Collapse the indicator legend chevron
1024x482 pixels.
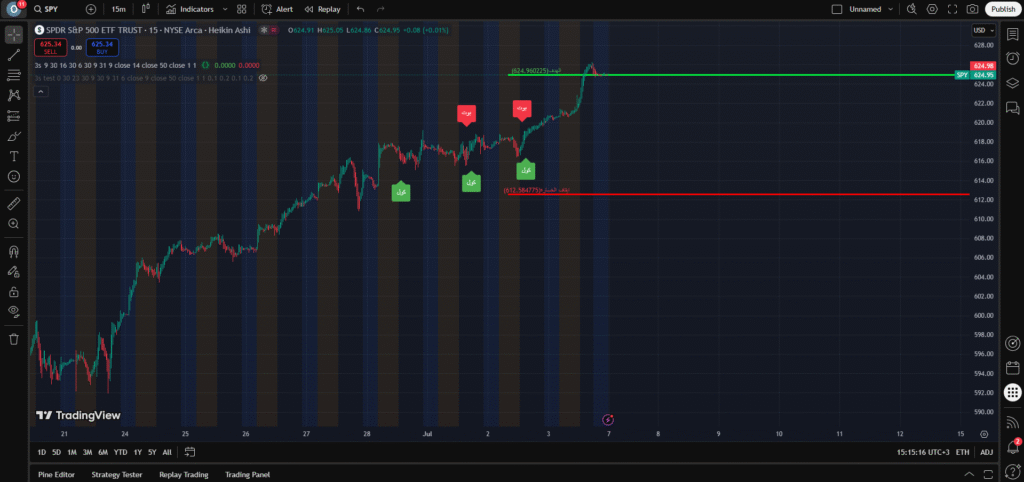pyautogui.click(x=40, y=92)
